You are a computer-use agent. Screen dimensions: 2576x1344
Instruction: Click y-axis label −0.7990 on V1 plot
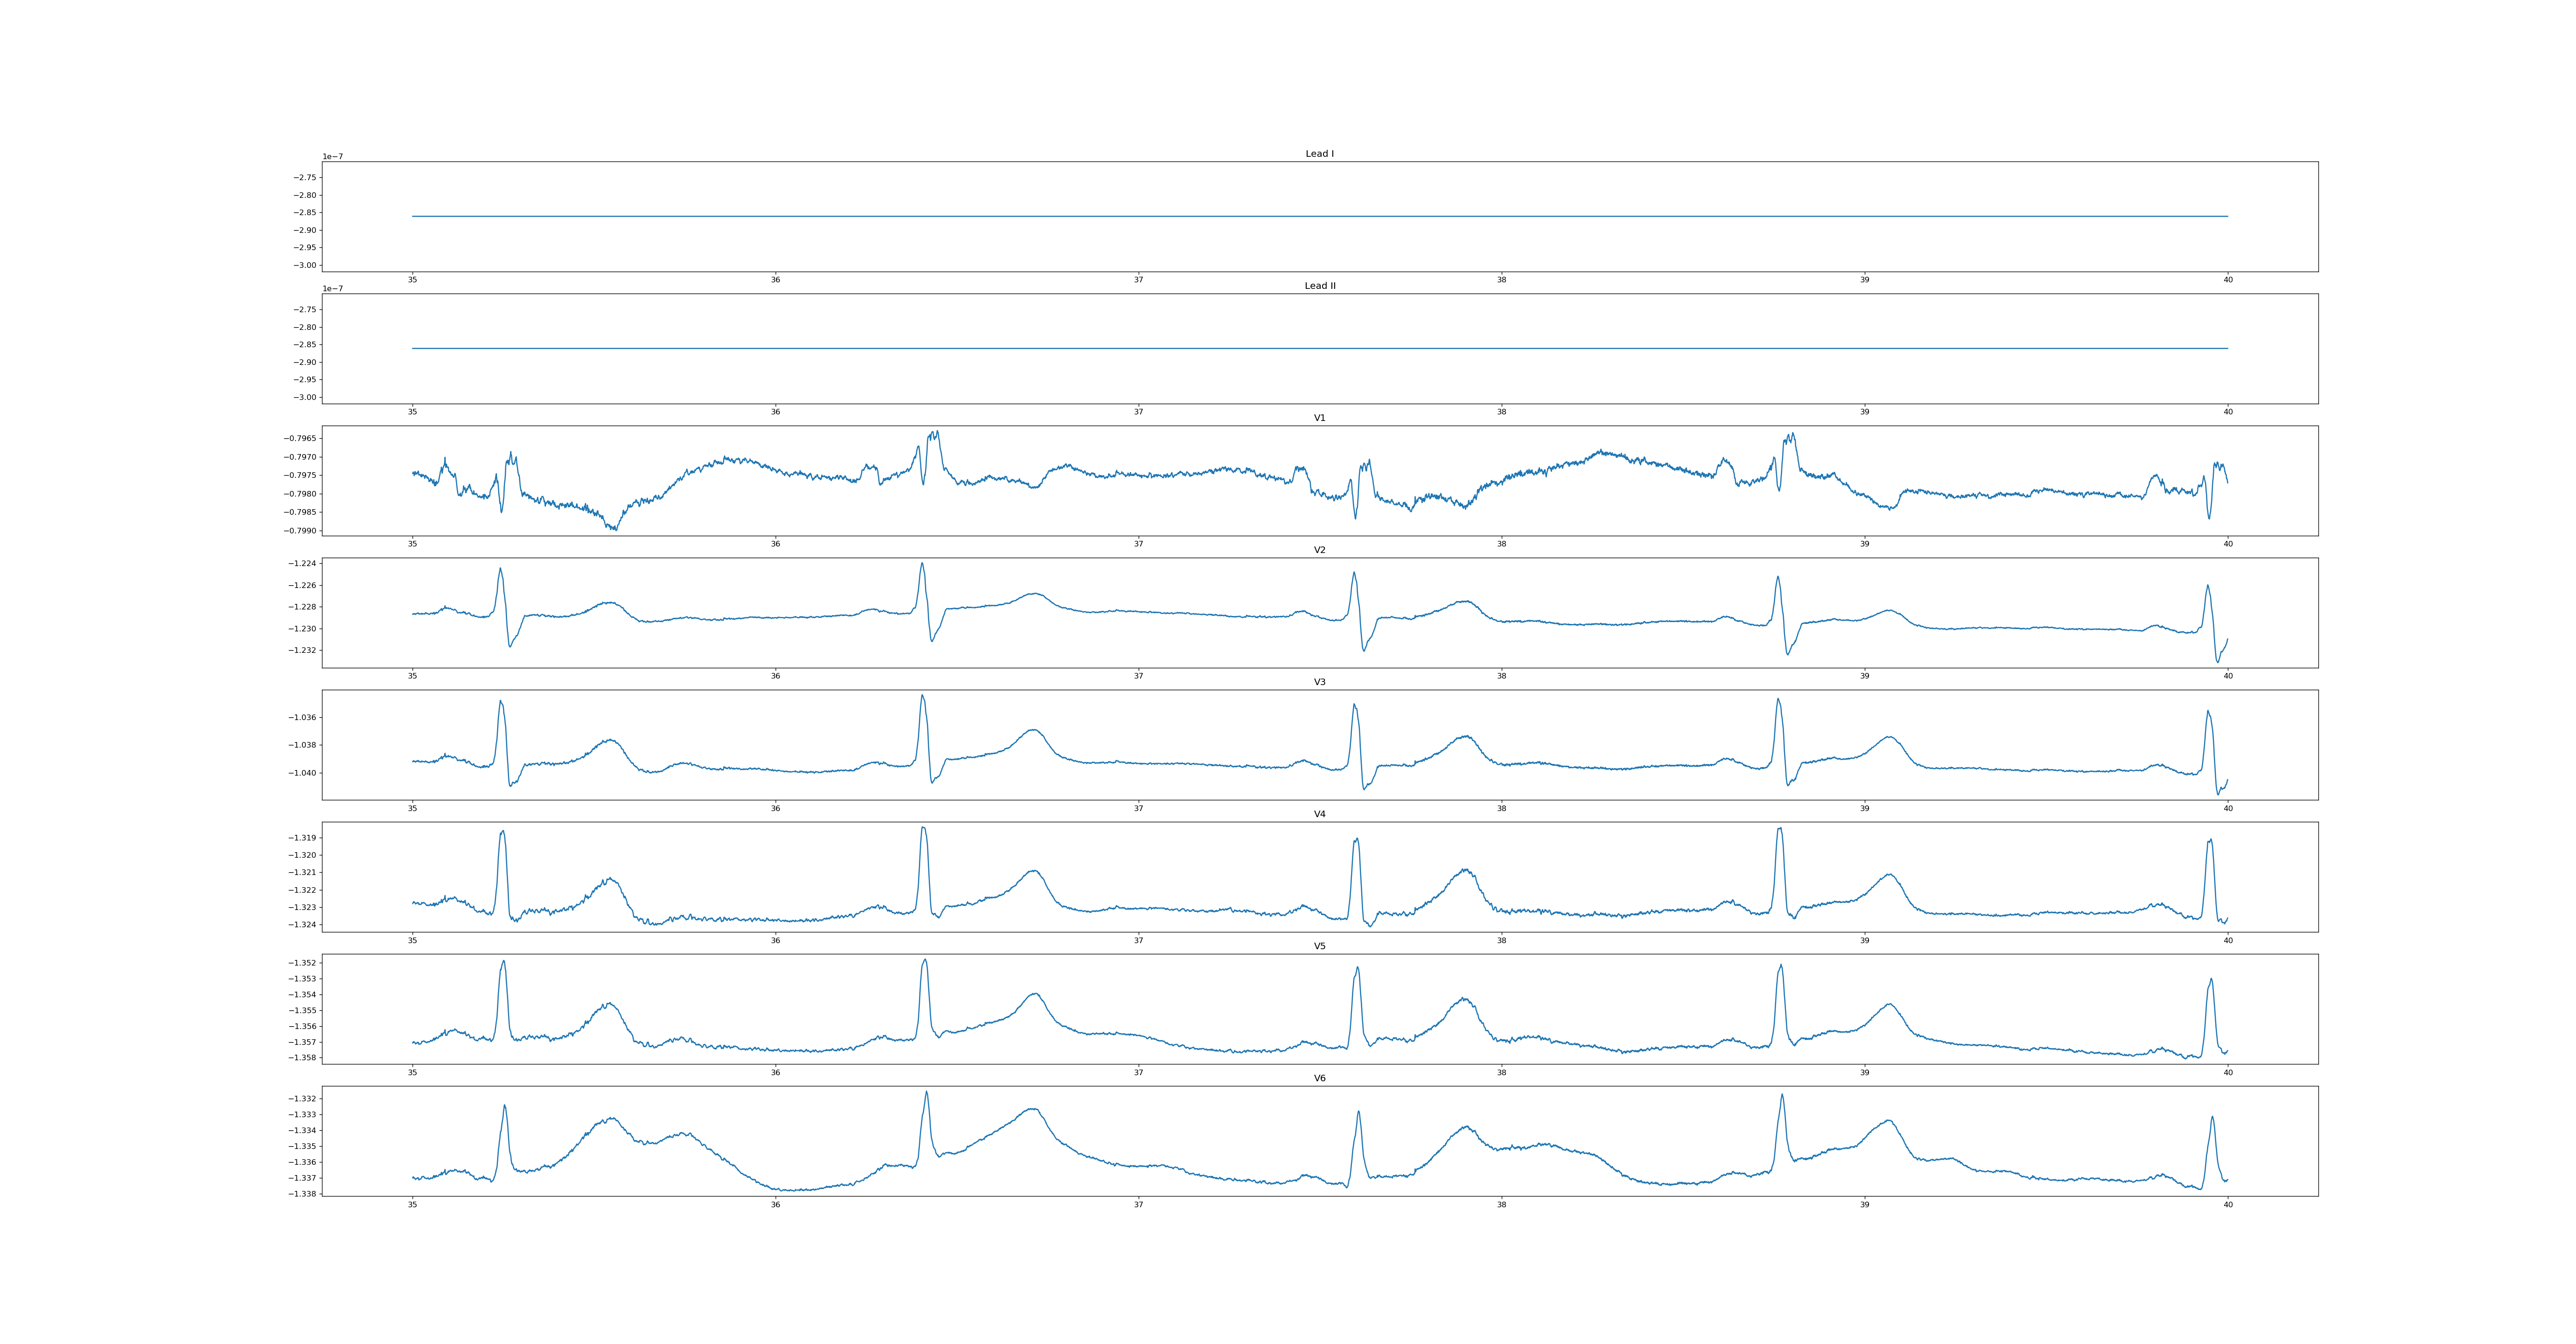click(300, 531)
